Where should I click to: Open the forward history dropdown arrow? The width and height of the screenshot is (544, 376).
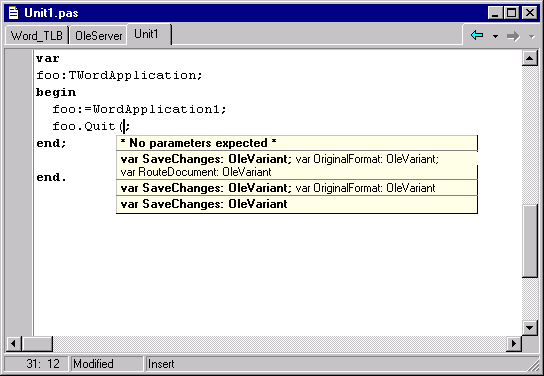(x=532, y=36)
